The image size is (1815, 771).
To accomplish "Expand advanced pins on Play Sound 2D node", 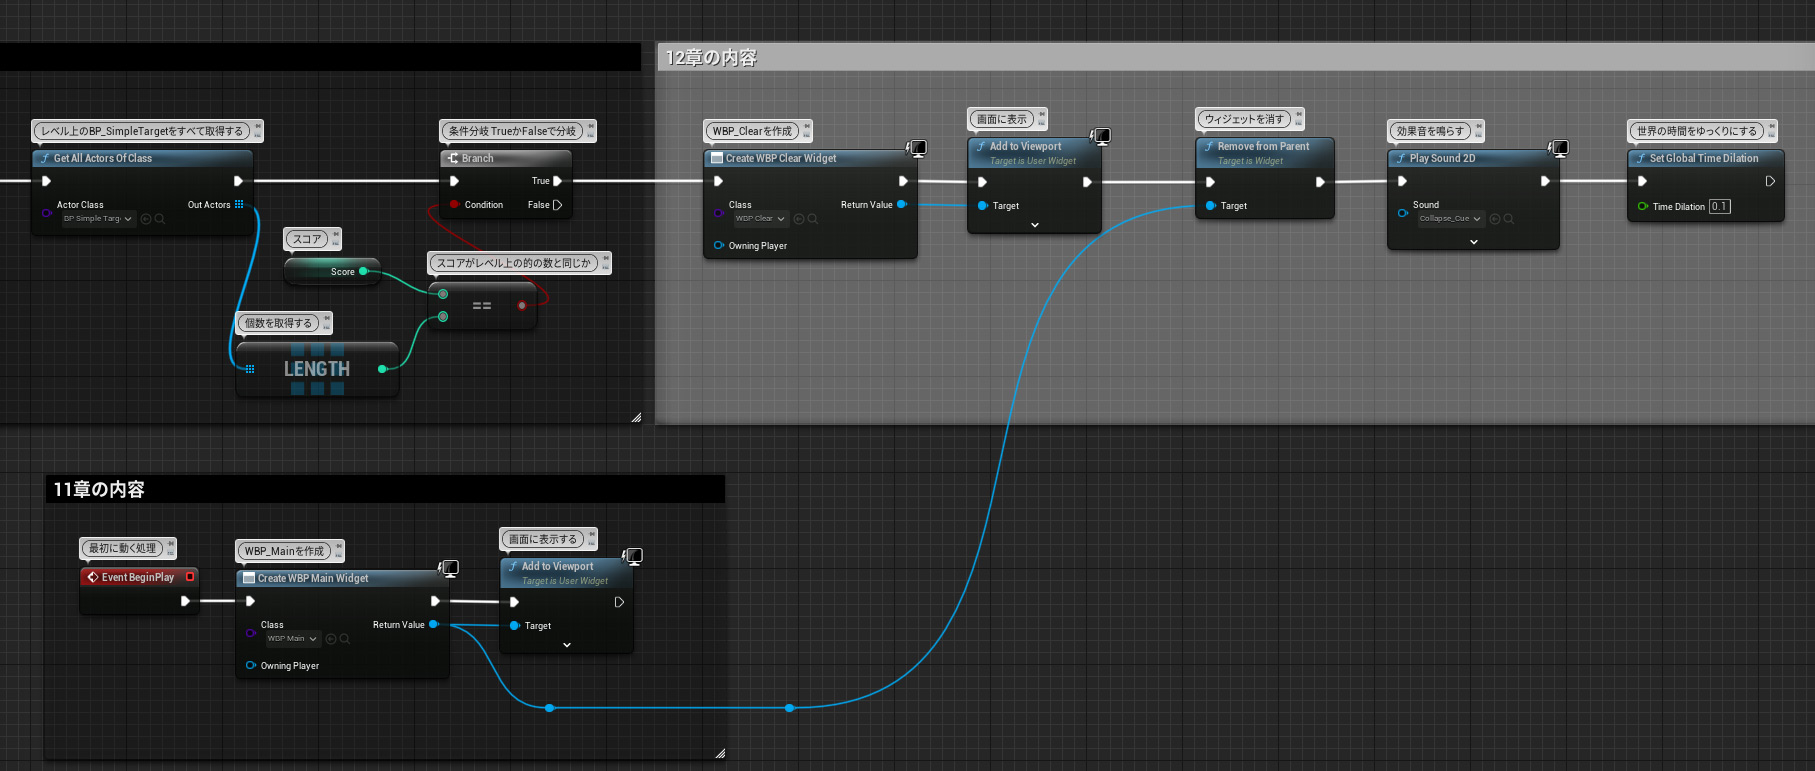I will pyautogui.click(x=1473, y=242).
